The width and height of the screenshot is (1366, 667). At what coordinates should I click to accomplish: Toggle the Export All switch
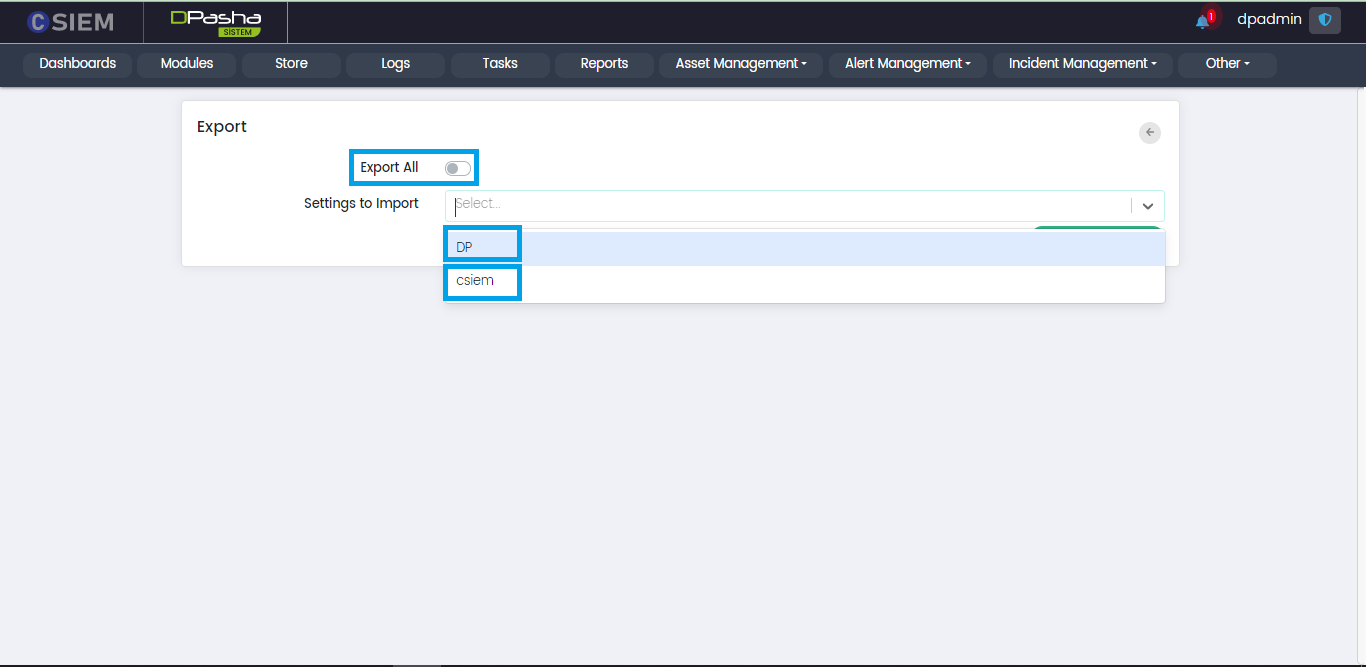458,168
